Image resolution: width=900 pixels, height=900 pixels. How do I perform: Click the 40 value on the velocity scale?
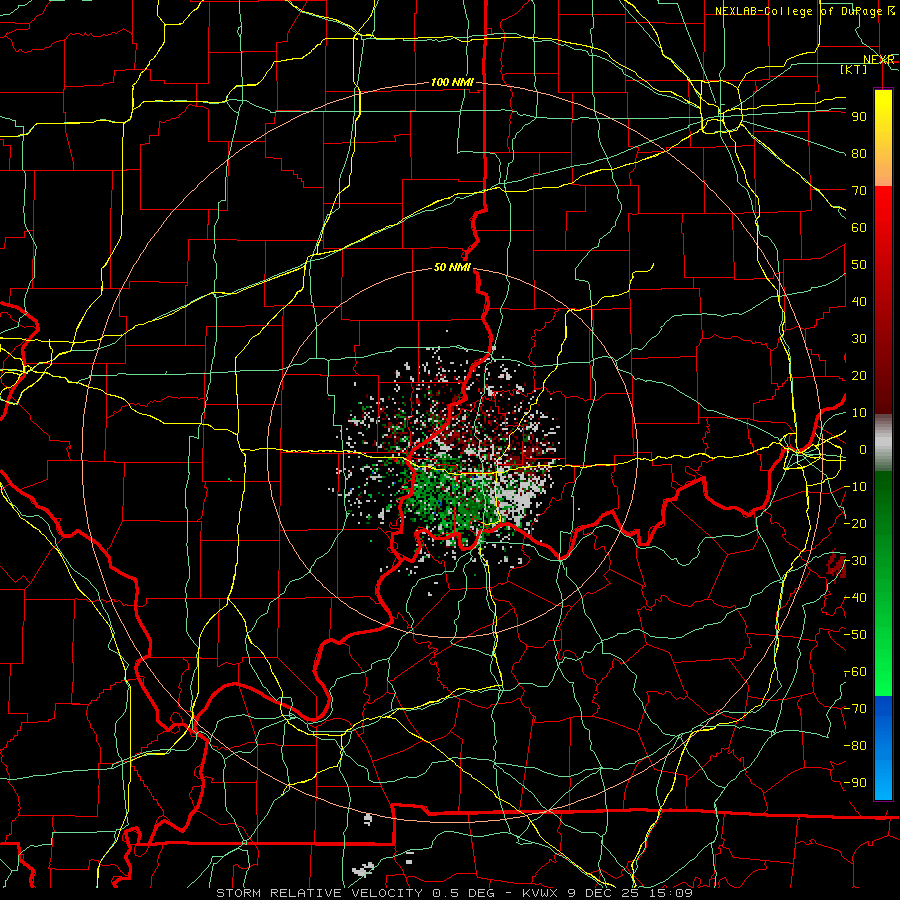coord(859,302)
